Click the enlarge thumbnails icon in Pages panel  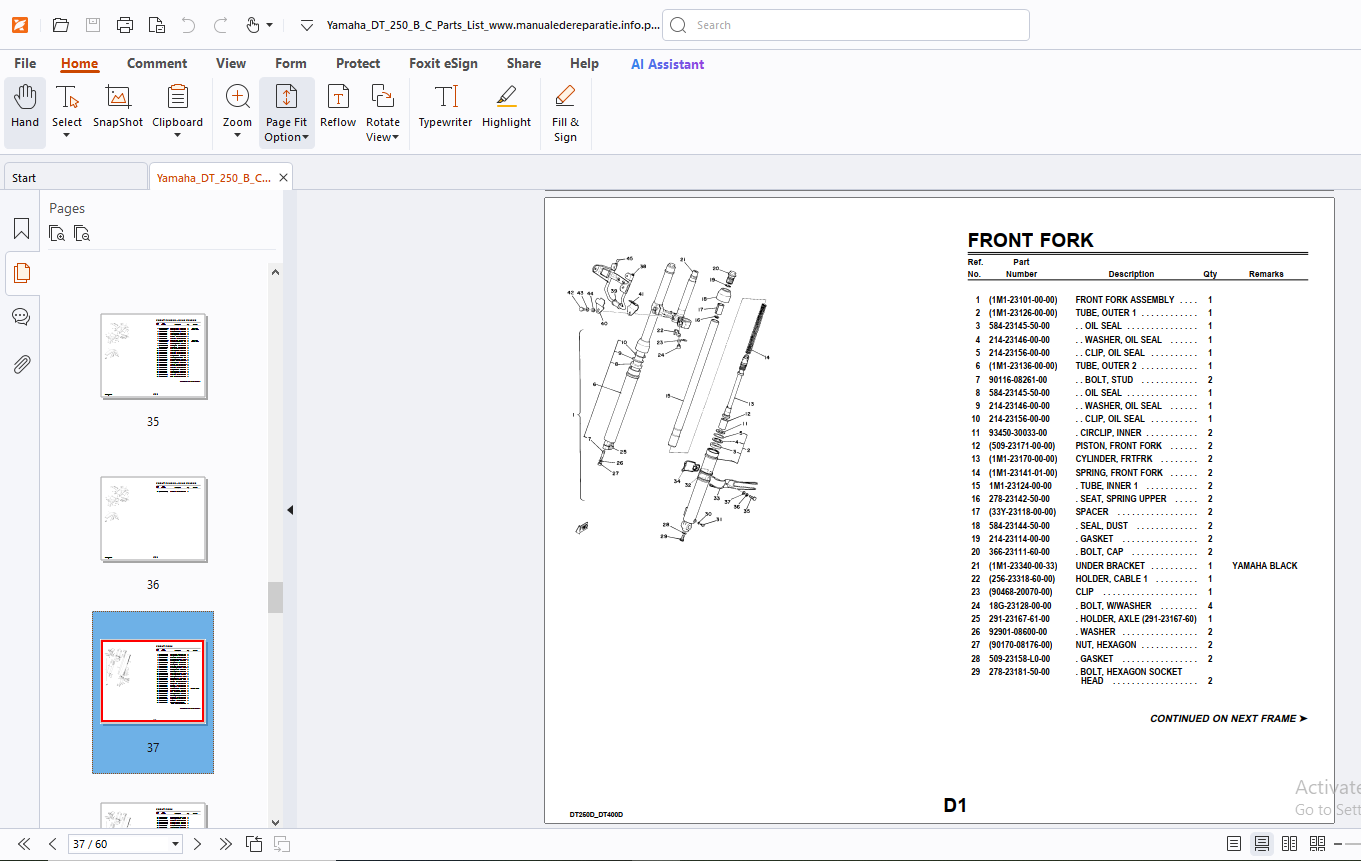[57, 234]
